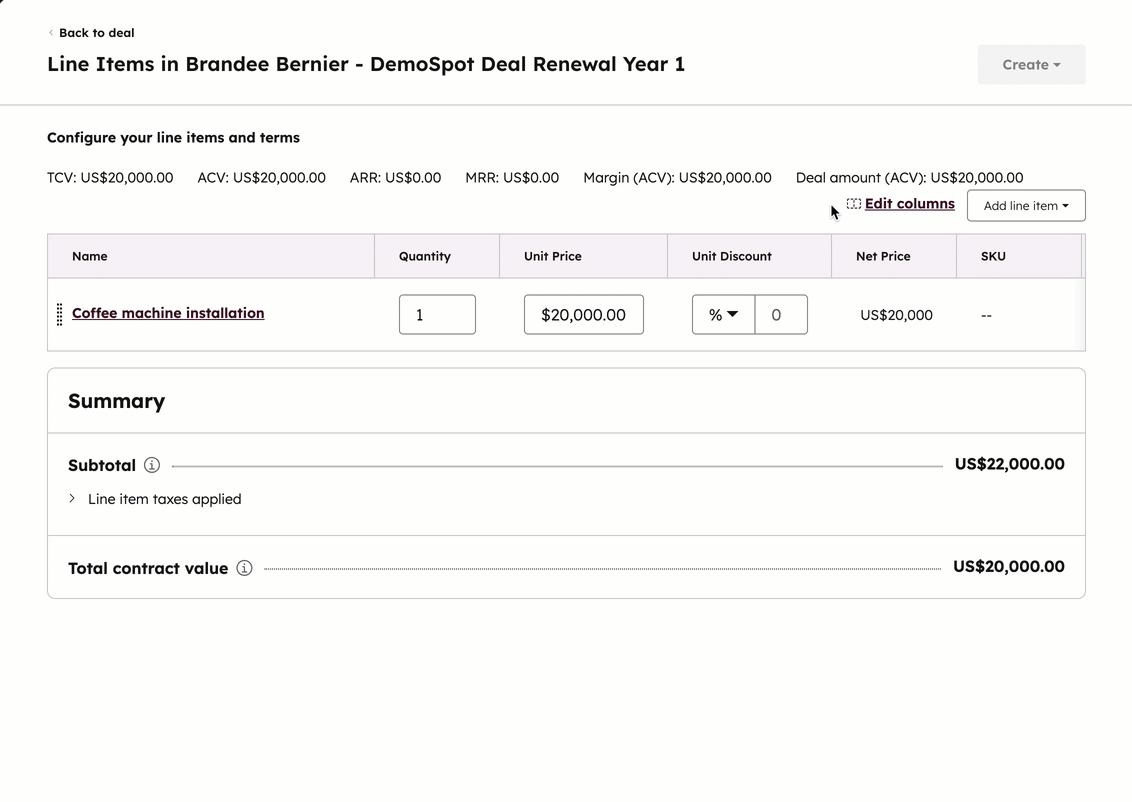Click the Name column header
1132x802 pixels.
pos(90,257)
